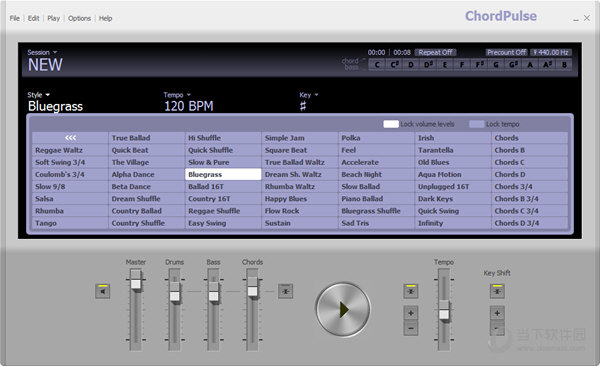This screenshot has height=366, width=600.
Task: Open the Key dropdown
Action: [x=308, y=95]
